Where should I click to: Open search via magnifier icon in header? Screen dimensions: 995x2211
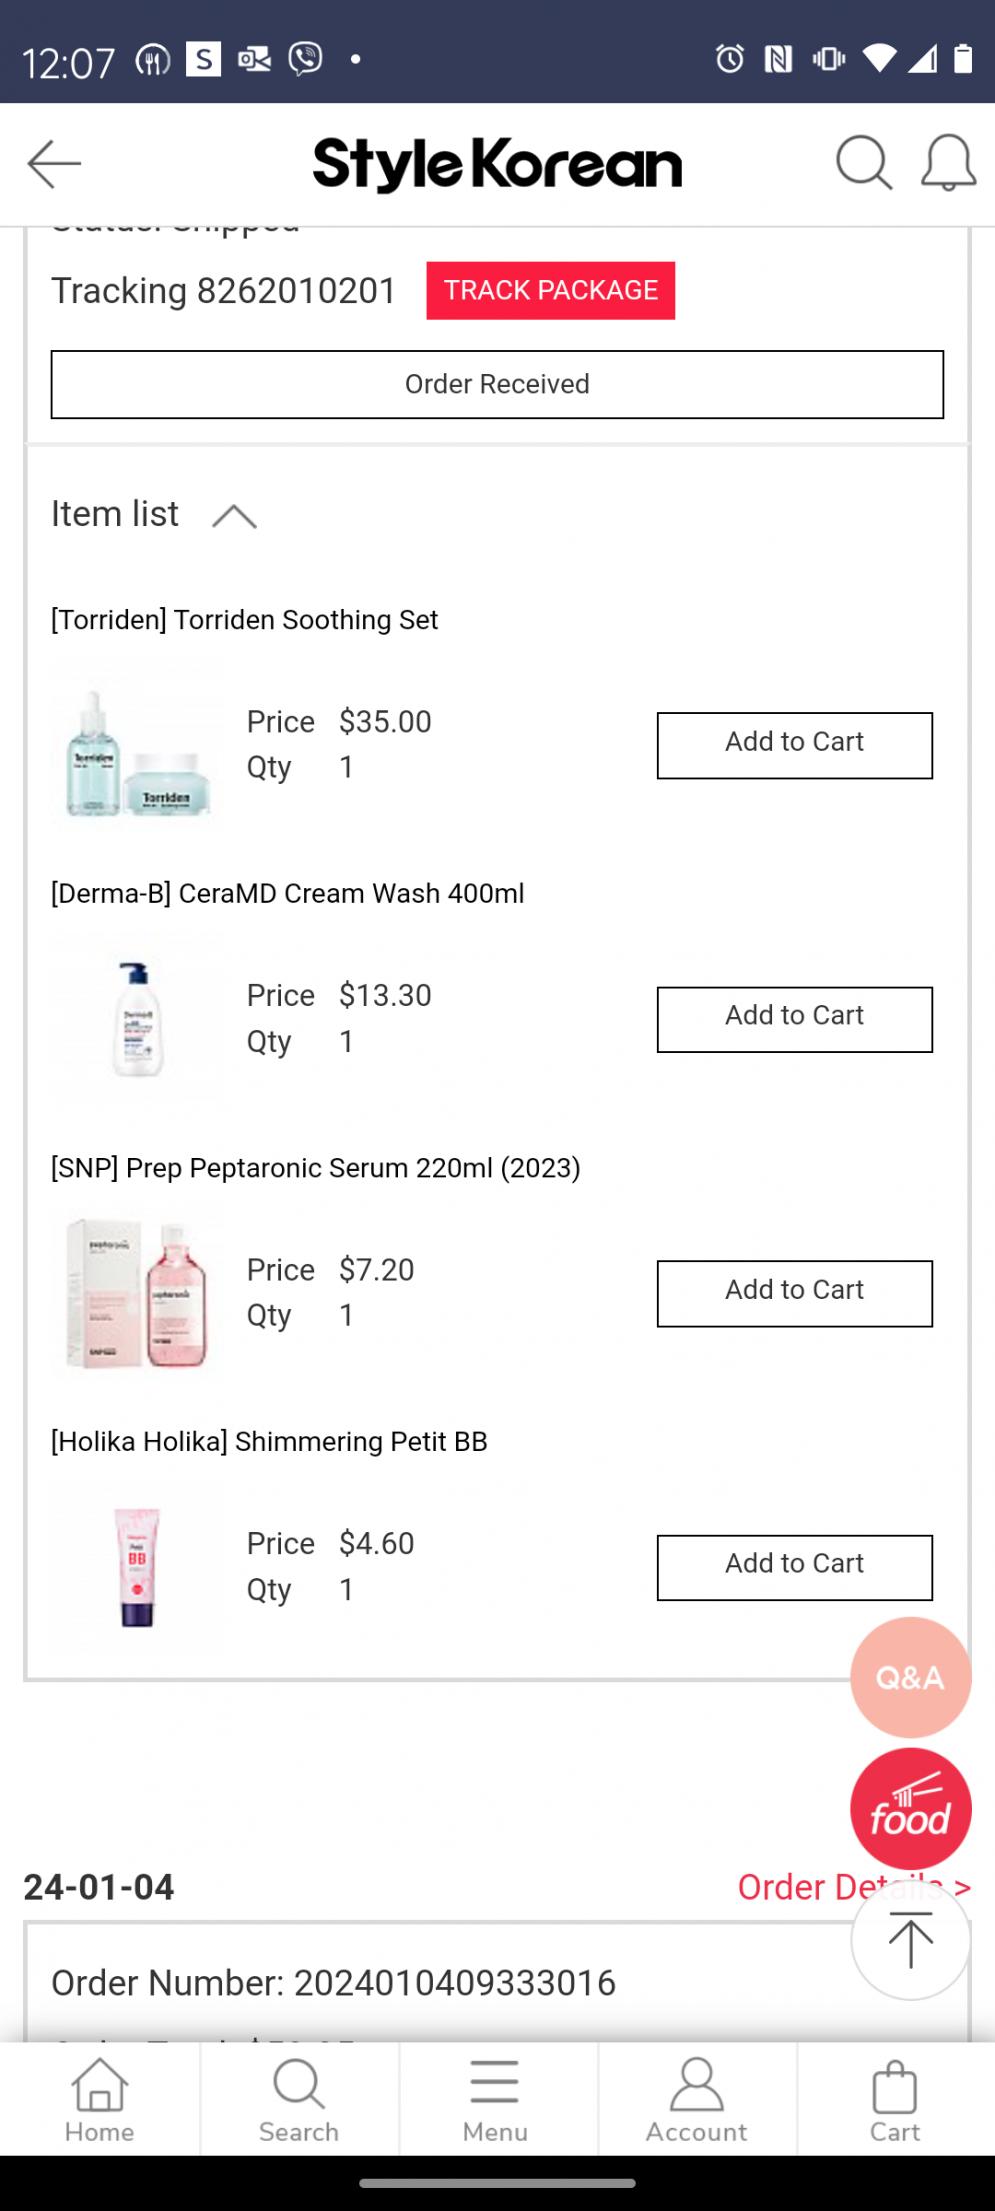863,163
